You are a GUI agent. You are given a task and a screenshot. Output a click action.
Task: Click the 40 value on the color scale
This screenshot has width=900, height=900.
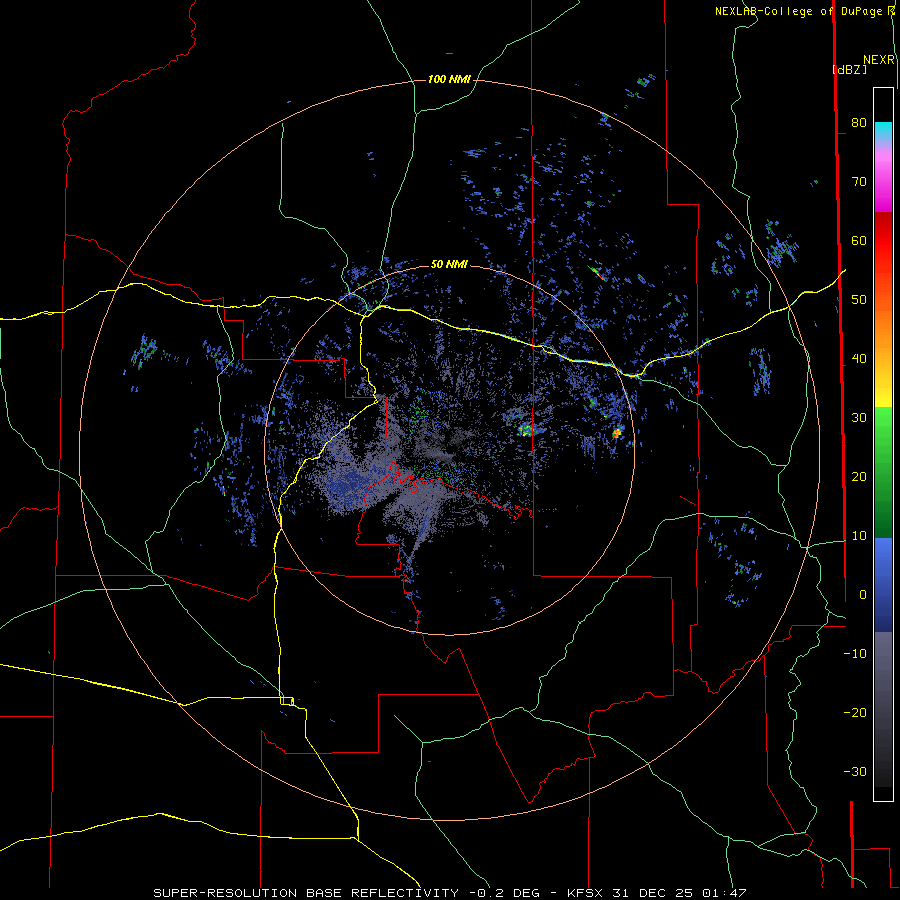(x=859, y=359)
